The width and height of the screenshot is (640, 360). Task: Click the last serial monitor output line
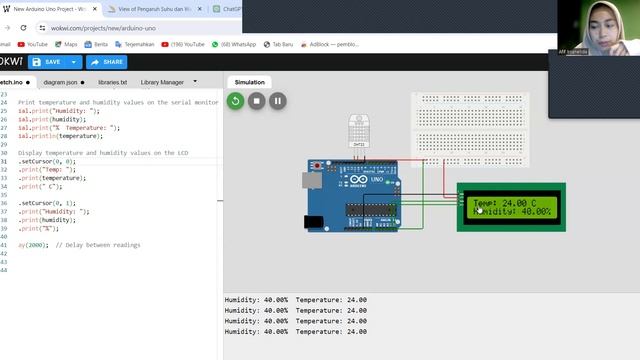coord(296,331)
